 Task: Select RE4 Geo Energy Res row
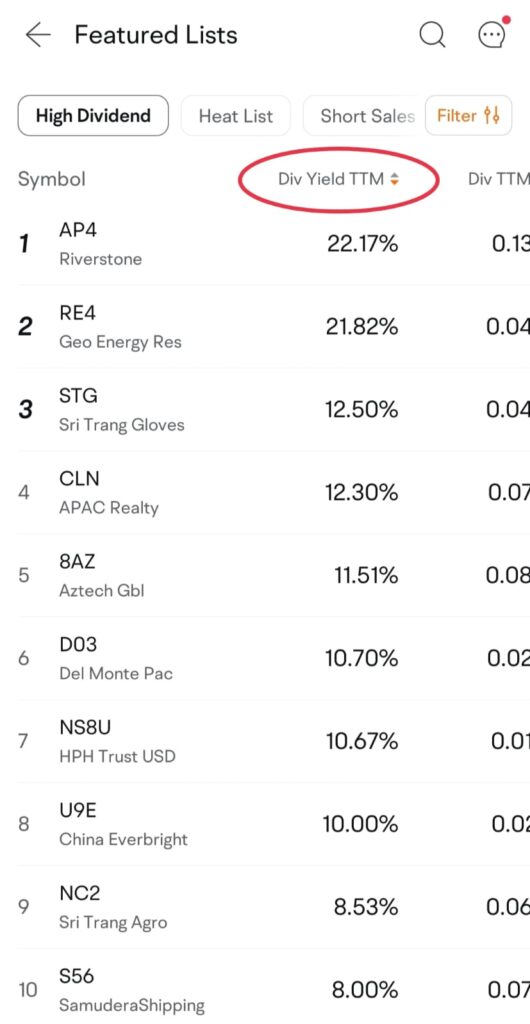point(273,327)
